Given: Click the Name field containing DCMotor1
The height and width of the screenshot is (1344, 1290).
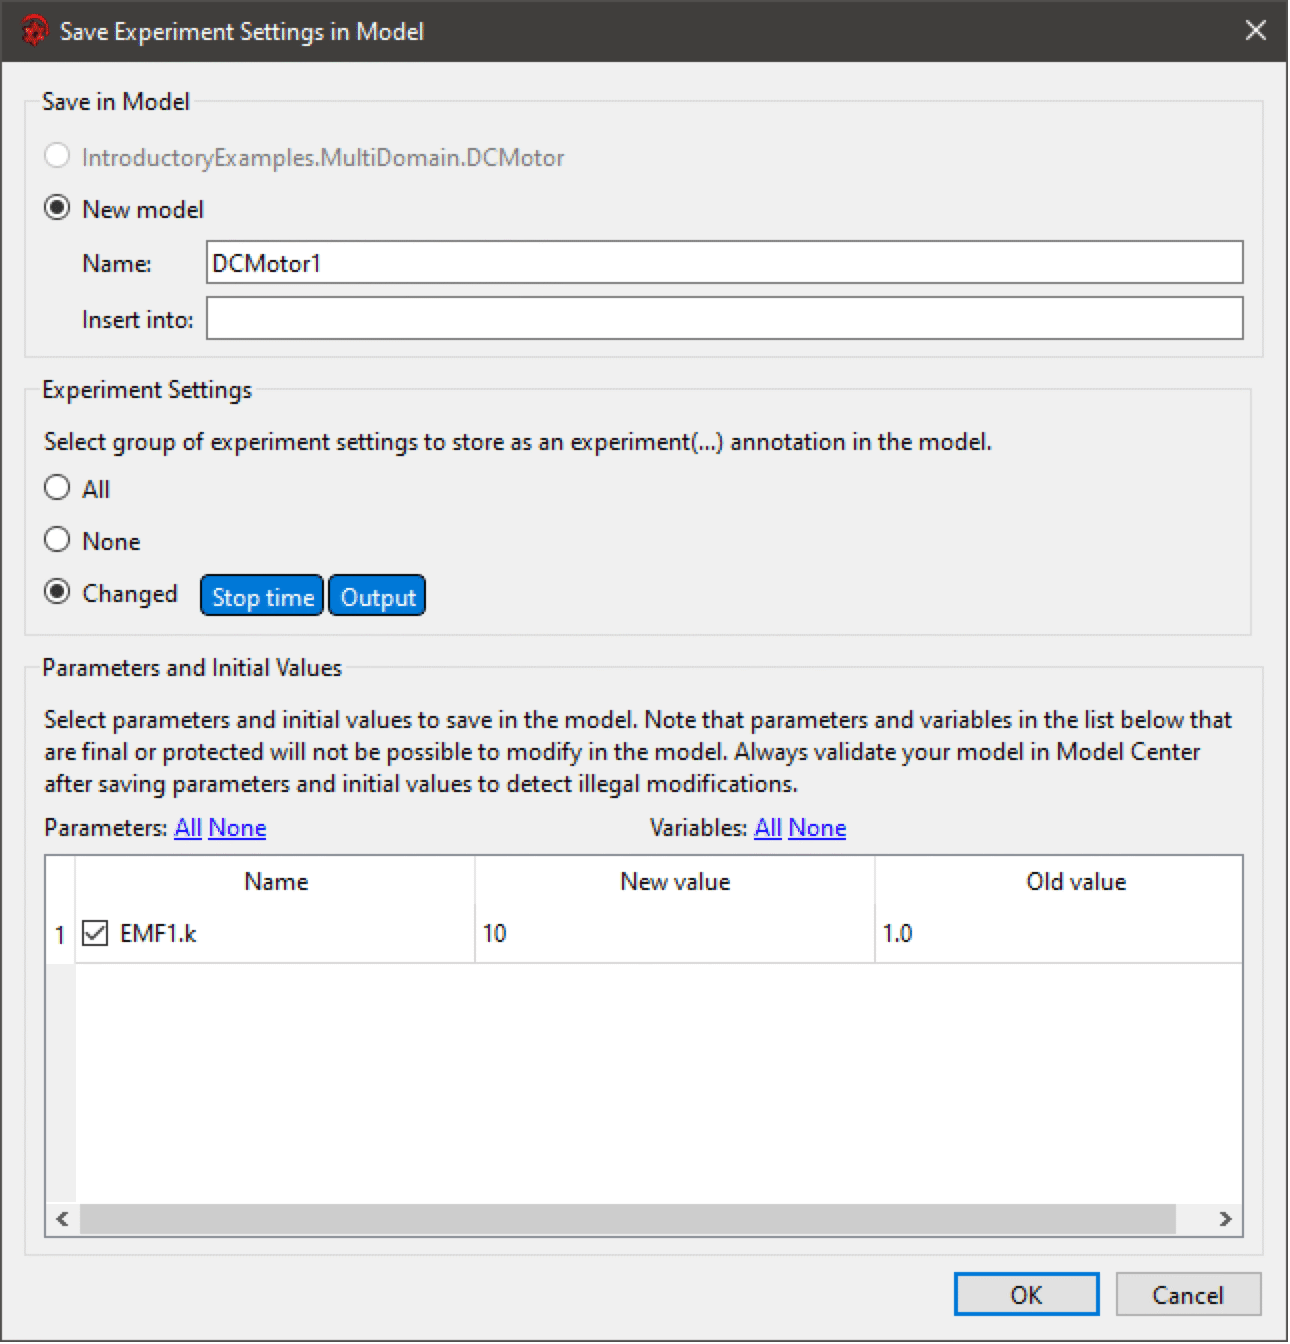Looking at the screenshot, I should (x=725, y=263).
